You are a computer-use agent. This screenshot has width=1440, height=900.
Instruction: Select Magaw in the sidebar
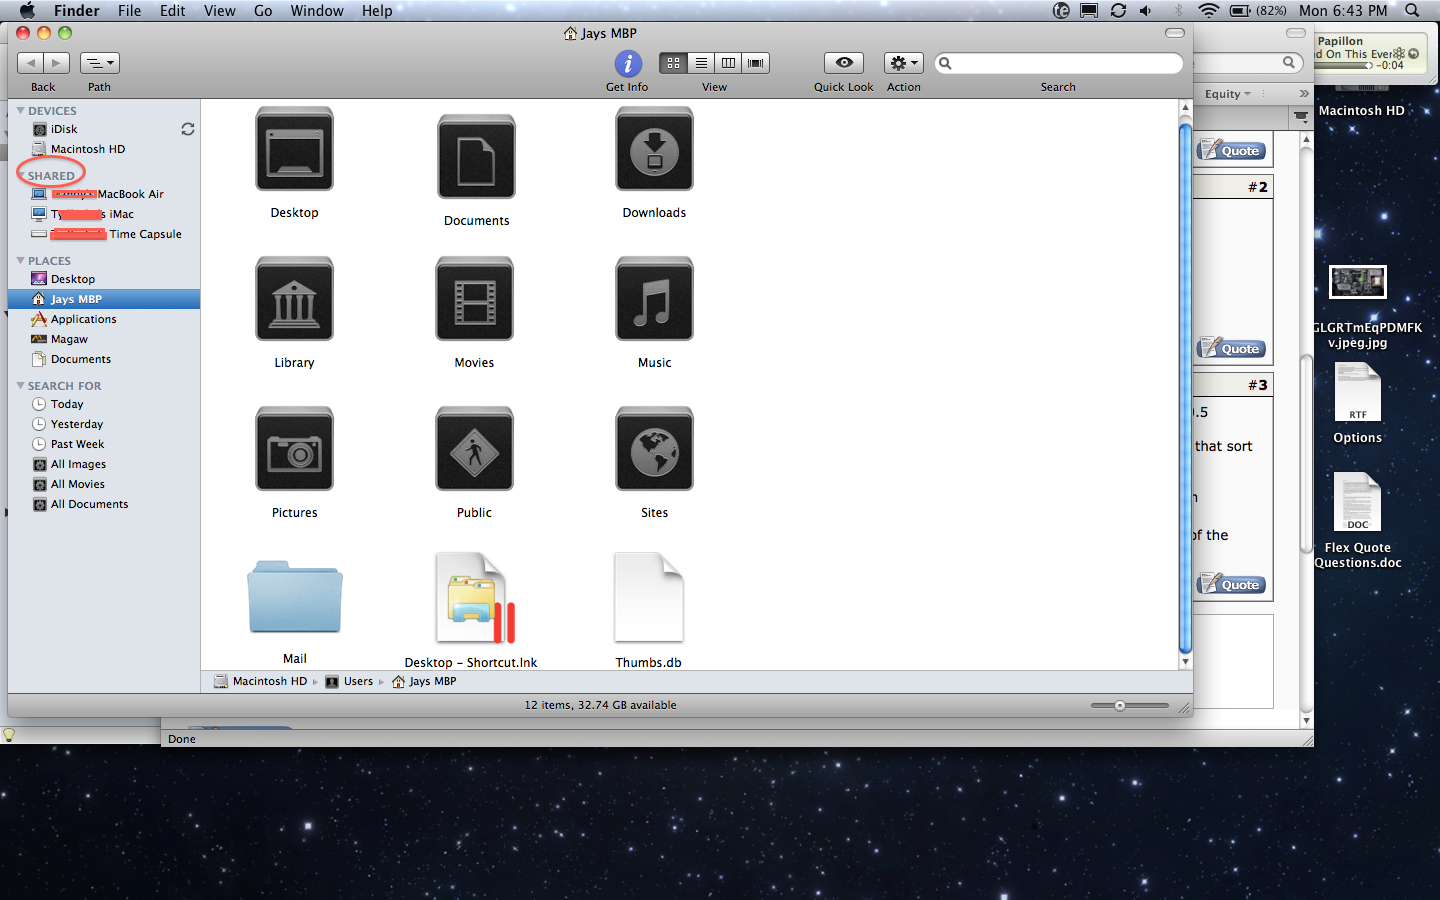pyautogui.click(x=69, y=339)
